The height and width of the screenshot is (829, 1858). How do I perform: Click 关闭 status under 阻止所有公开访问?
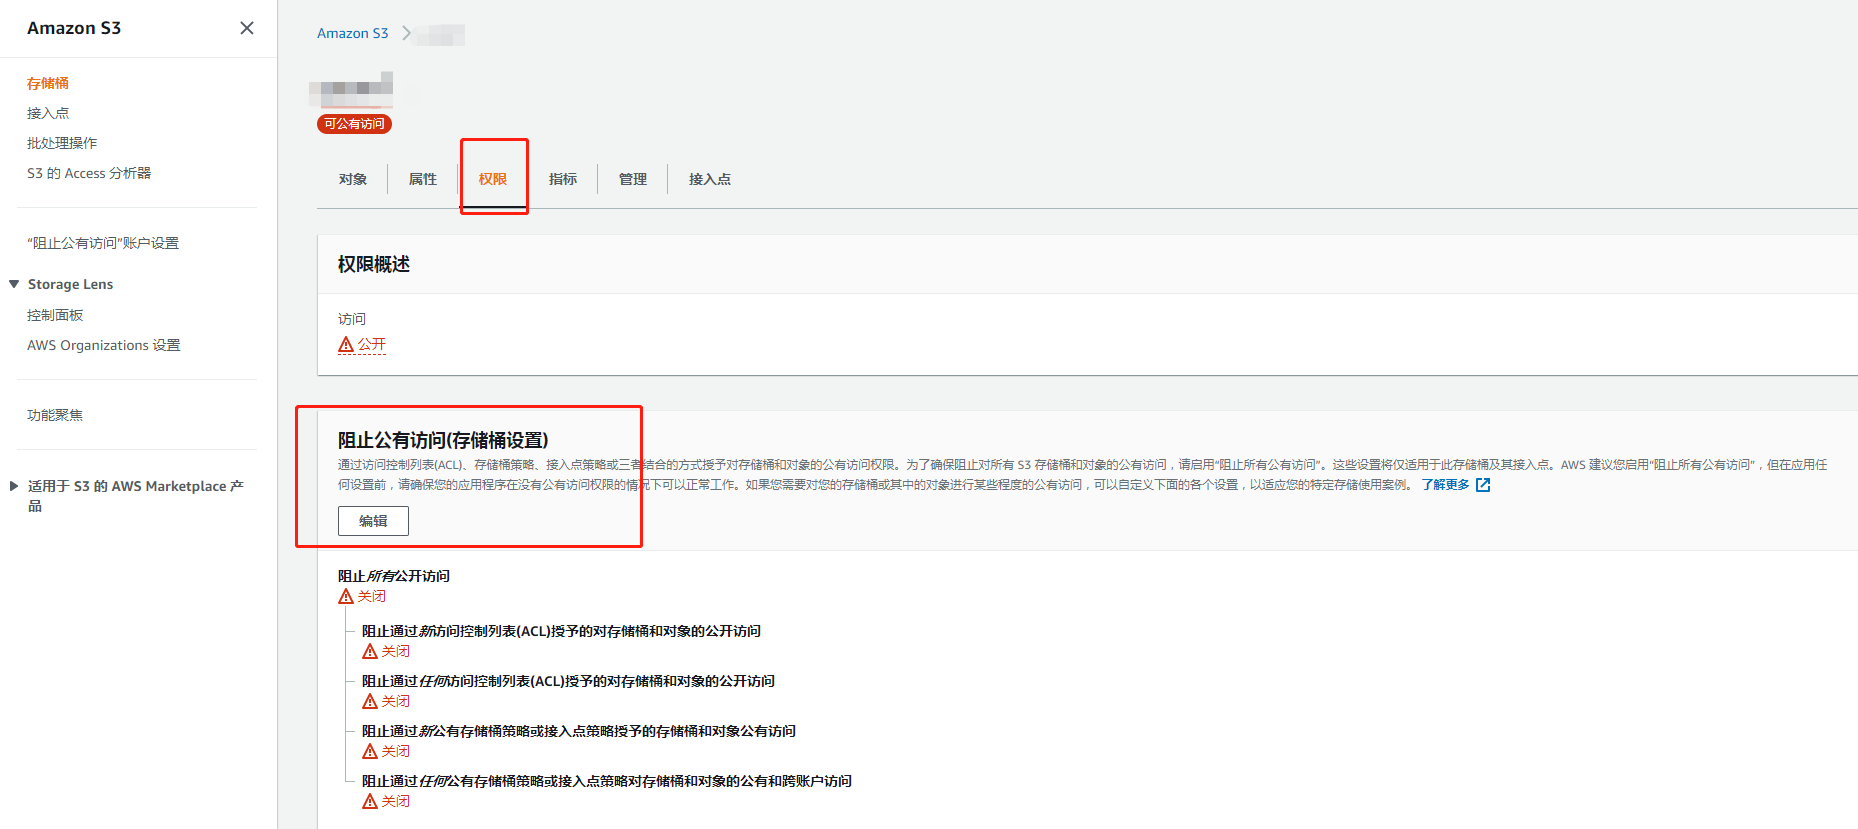coord(372,596)
